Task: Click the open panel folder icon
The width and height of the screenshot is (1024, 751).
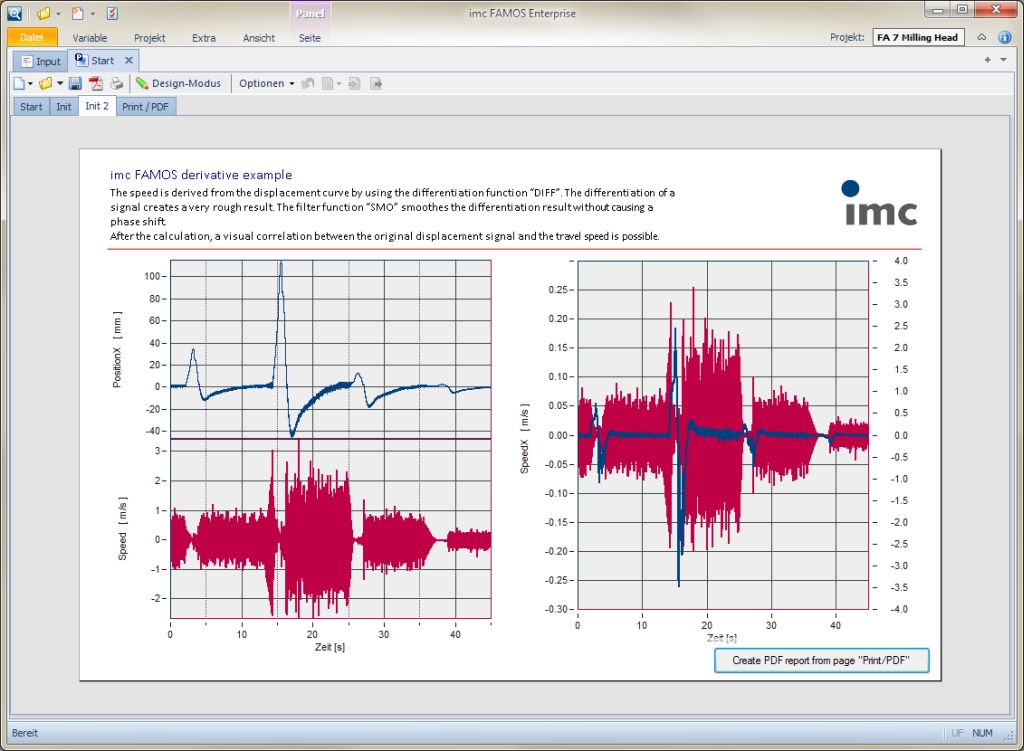Action: click(45, 84)
